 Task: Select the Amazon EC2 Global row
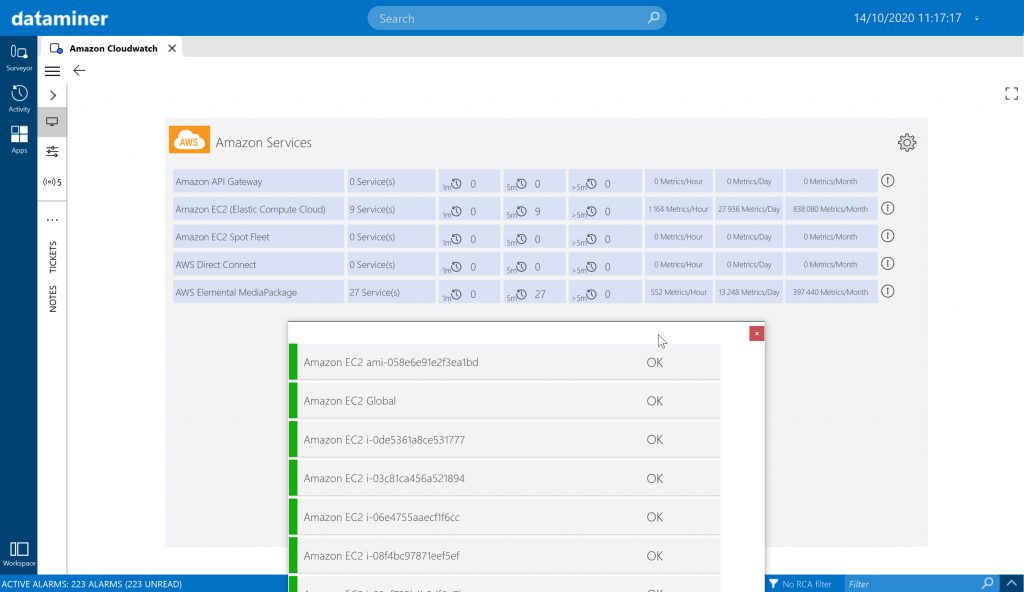tap(505, 401)
